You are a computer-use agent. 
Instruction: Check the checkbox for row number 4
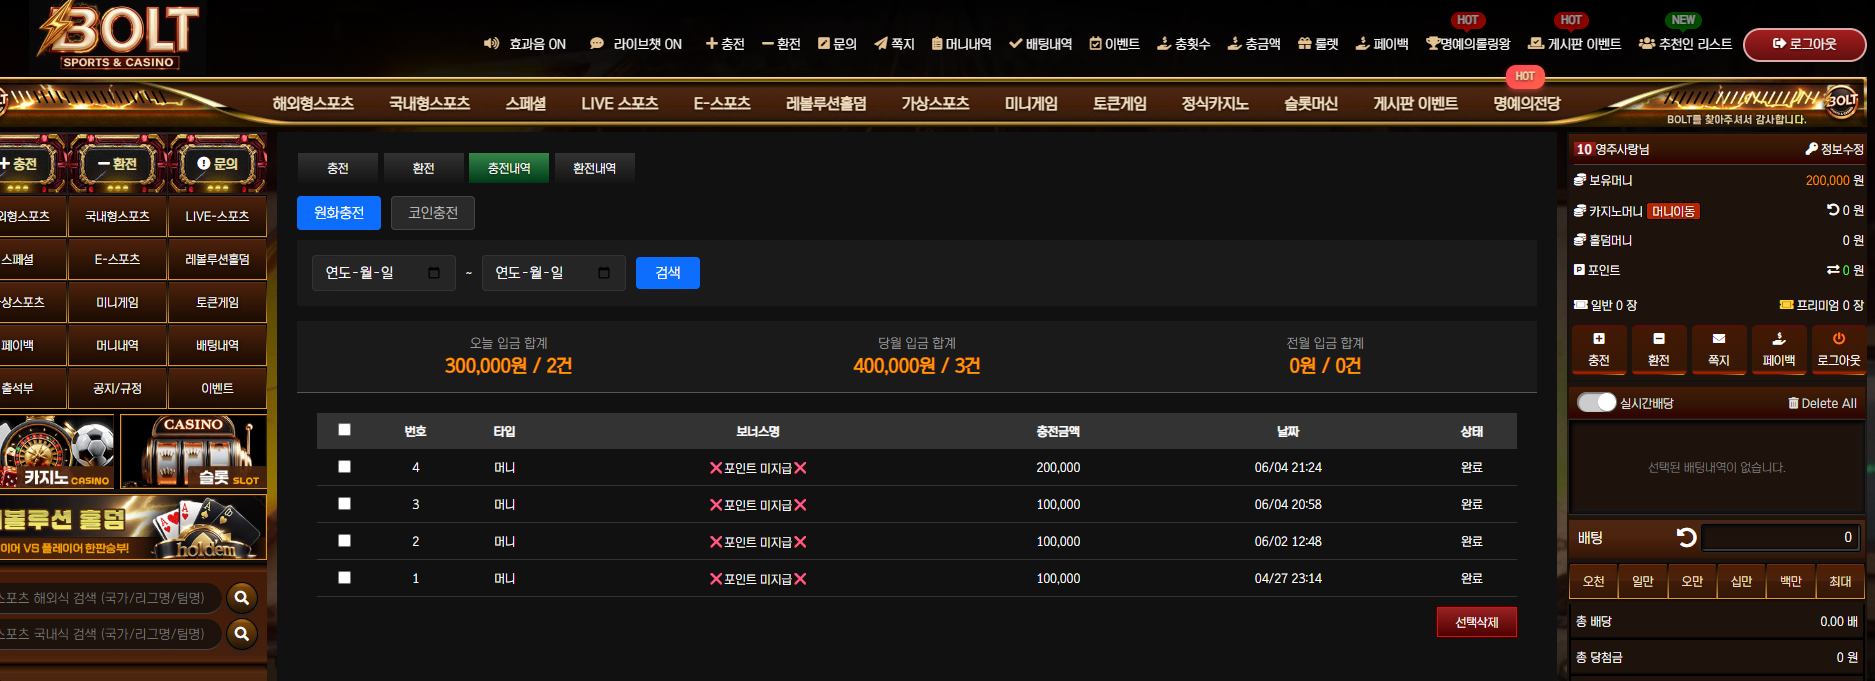(344, 467)
